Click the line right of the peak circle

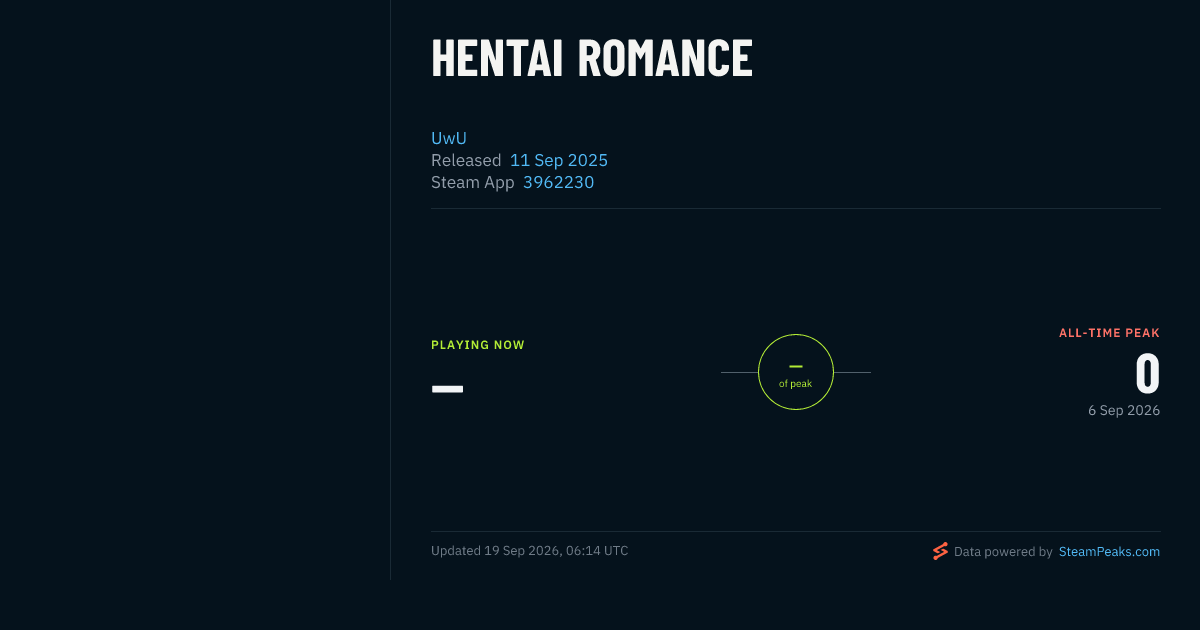[852, 372]
